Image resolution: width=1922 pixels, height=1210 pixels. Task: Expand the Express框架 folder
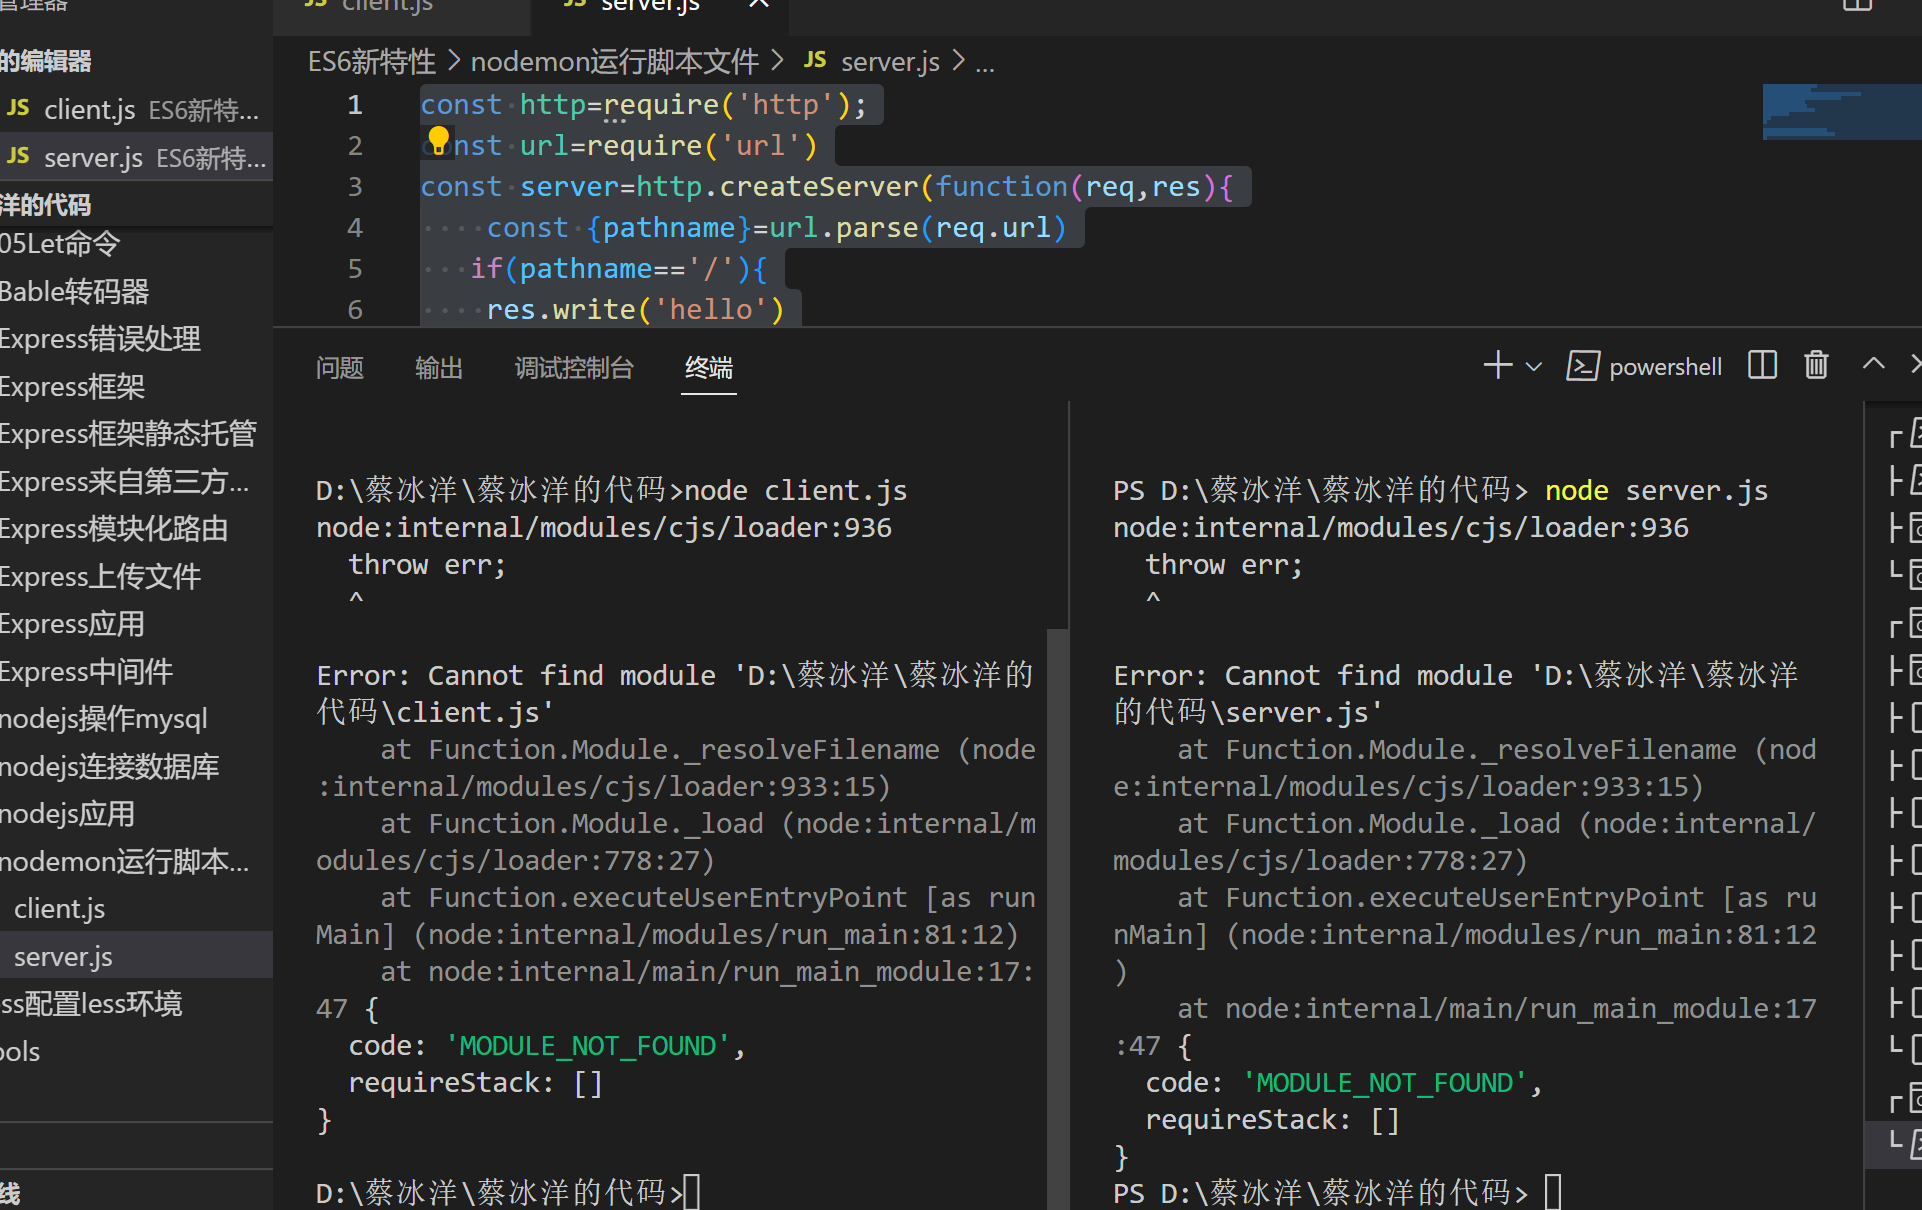pyautogui.click(x=136, y=386)
